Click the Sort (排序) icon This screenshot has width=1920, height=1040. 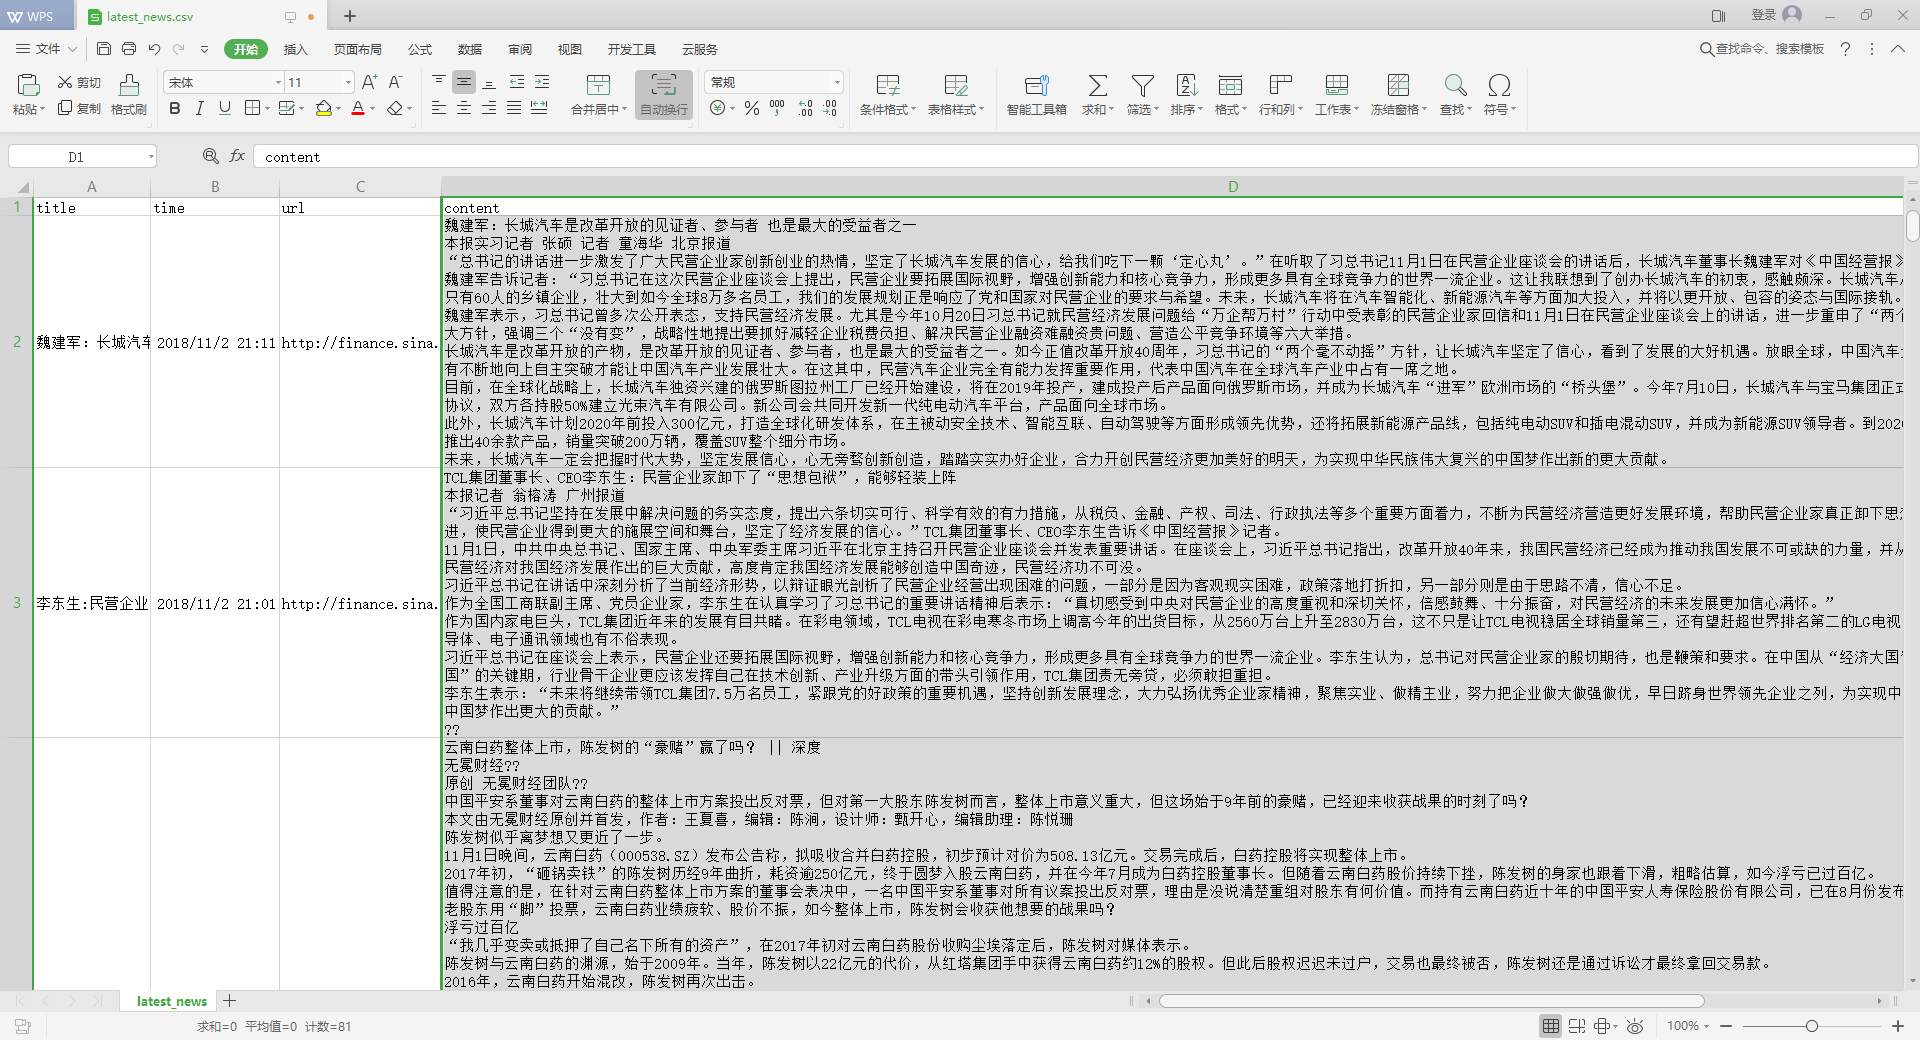(1187, 85)
